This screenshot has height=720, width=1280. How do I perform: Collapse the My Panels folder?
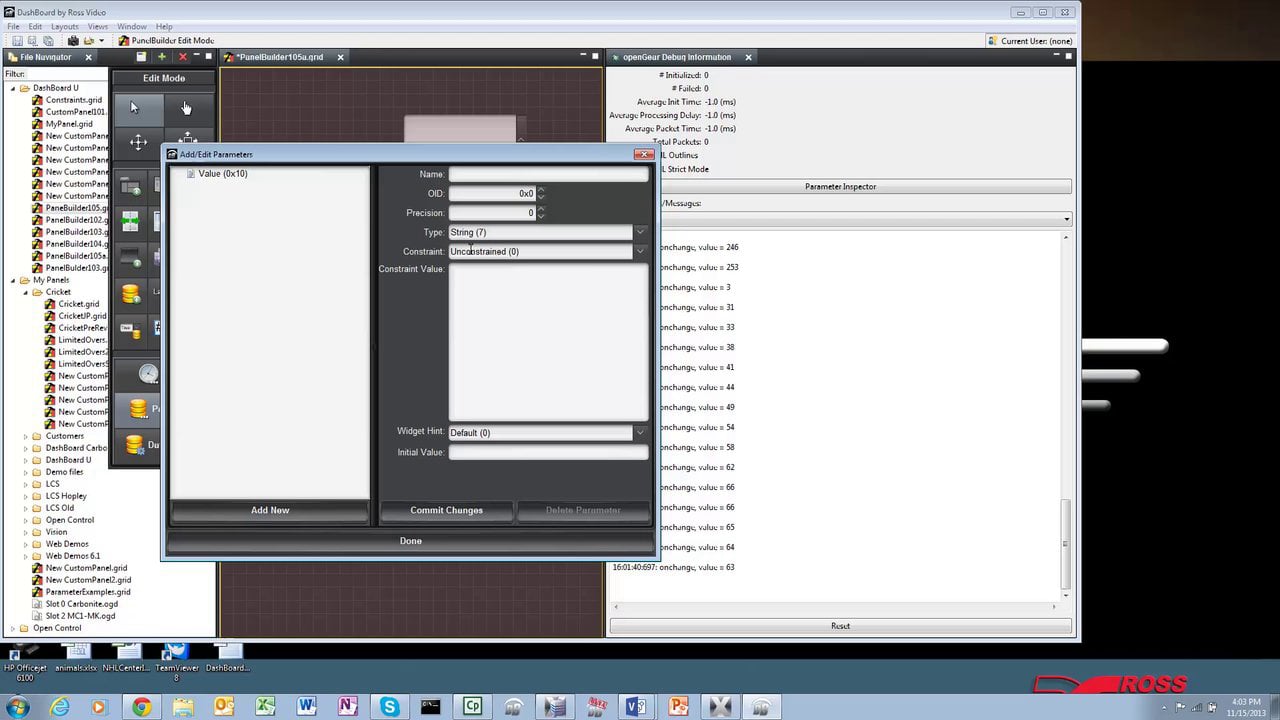point(13,280)
